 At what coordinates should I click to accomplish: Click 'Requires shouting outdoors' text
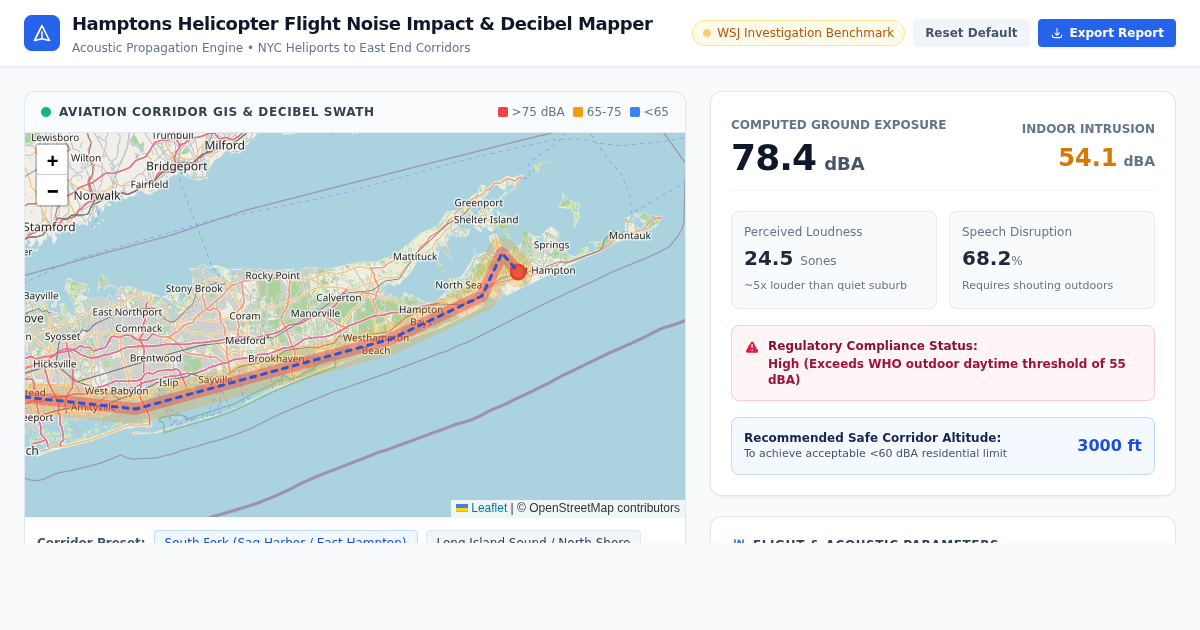tap(1037, 286)
